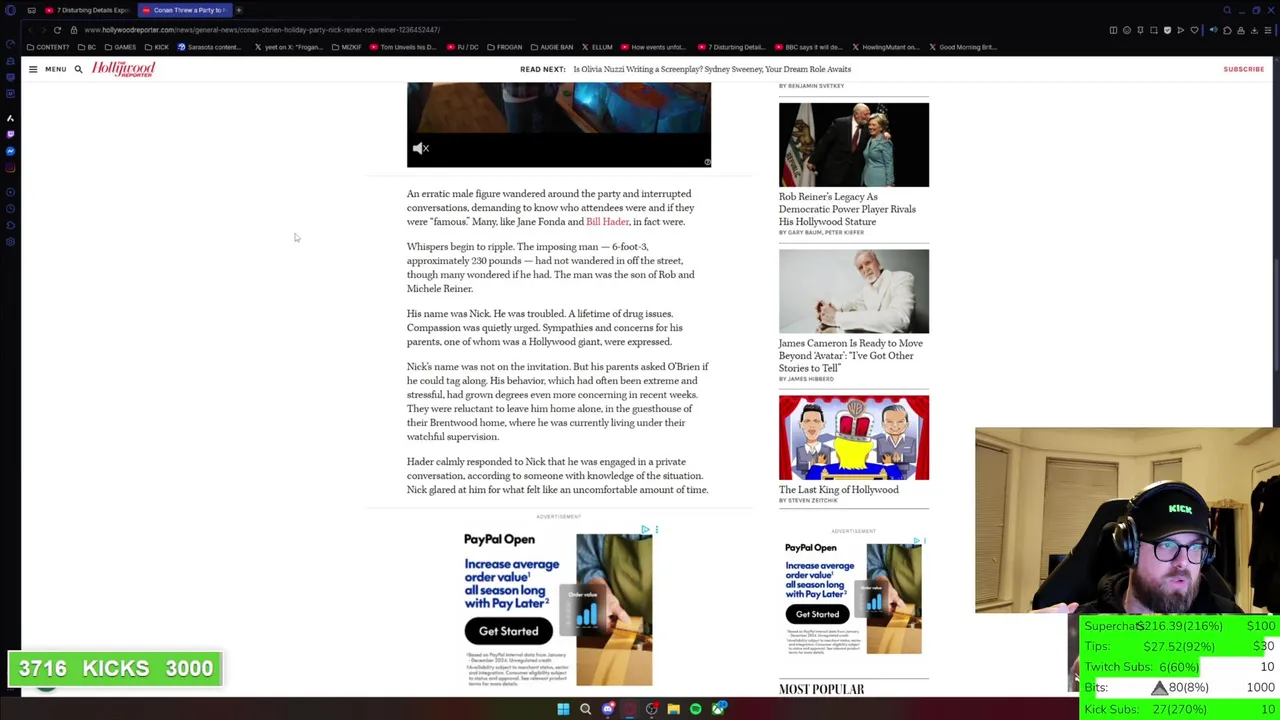Viewport: 1280px width, 720px height.
Task: Open Aria AI from the sidebar
Action: (x=10, y=118)
